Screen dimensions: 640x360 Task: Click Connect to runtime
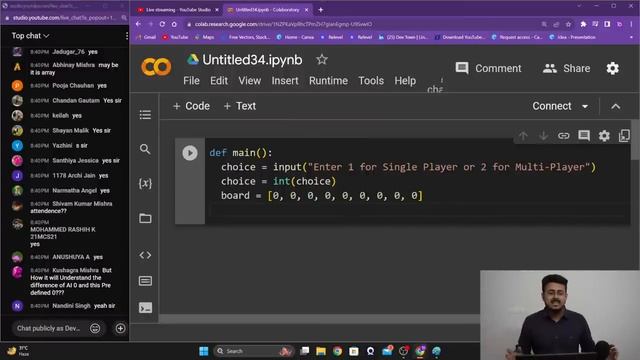pyautogui.click(x=552, y=106)
